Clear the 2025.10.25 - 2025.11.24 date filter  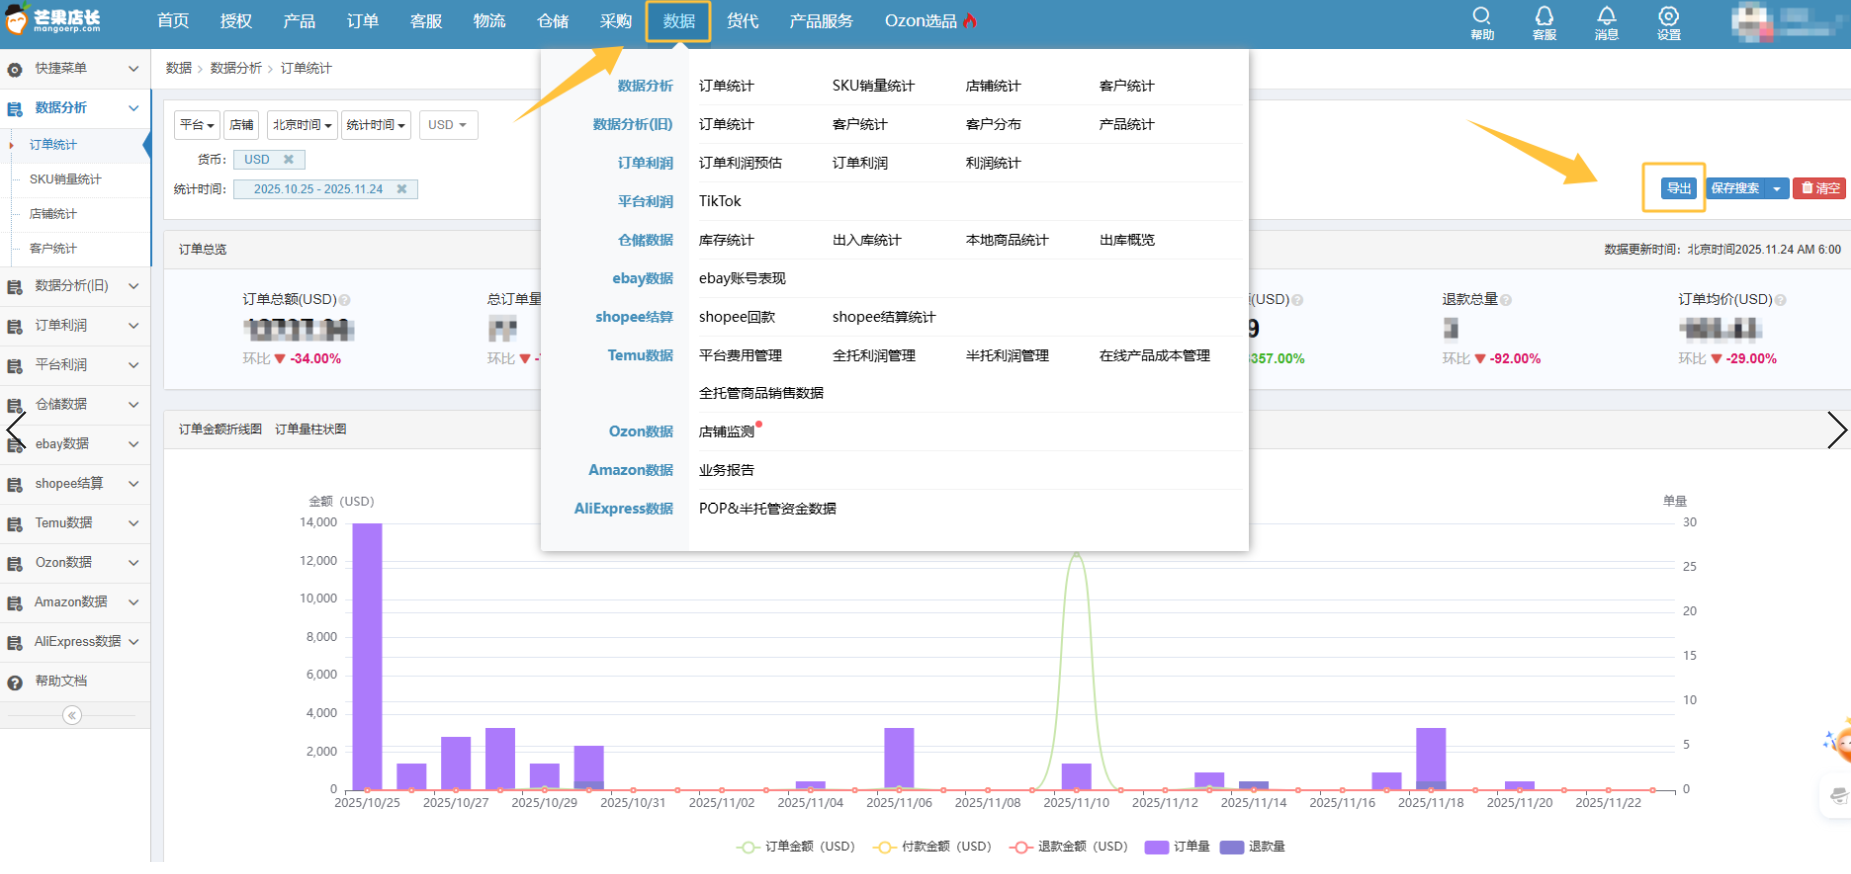point(402,189)
